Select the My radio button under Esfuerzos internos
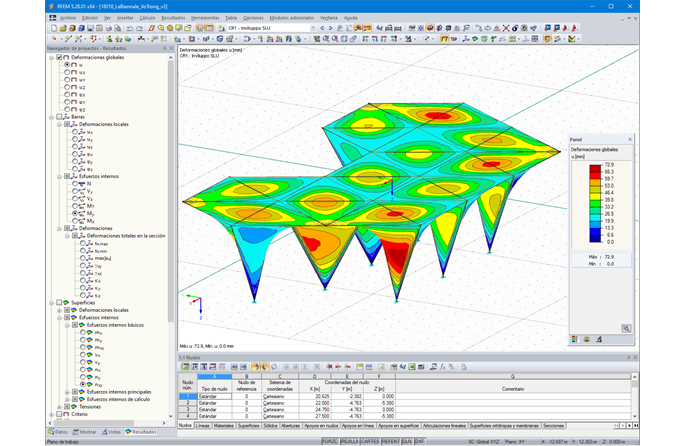The height and width of the screenshot is (446, 686). tap(75, 214)
